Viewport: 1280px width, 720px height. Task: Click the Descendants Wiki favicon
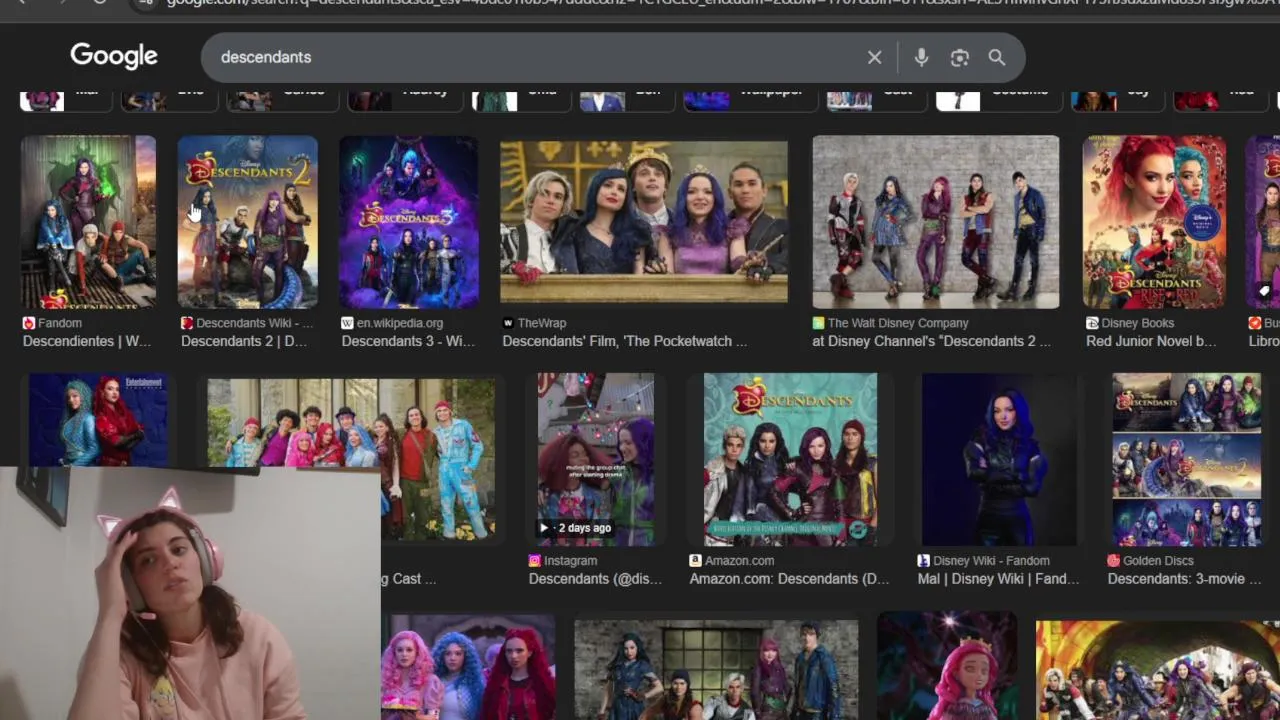click(x=187, y=323)
